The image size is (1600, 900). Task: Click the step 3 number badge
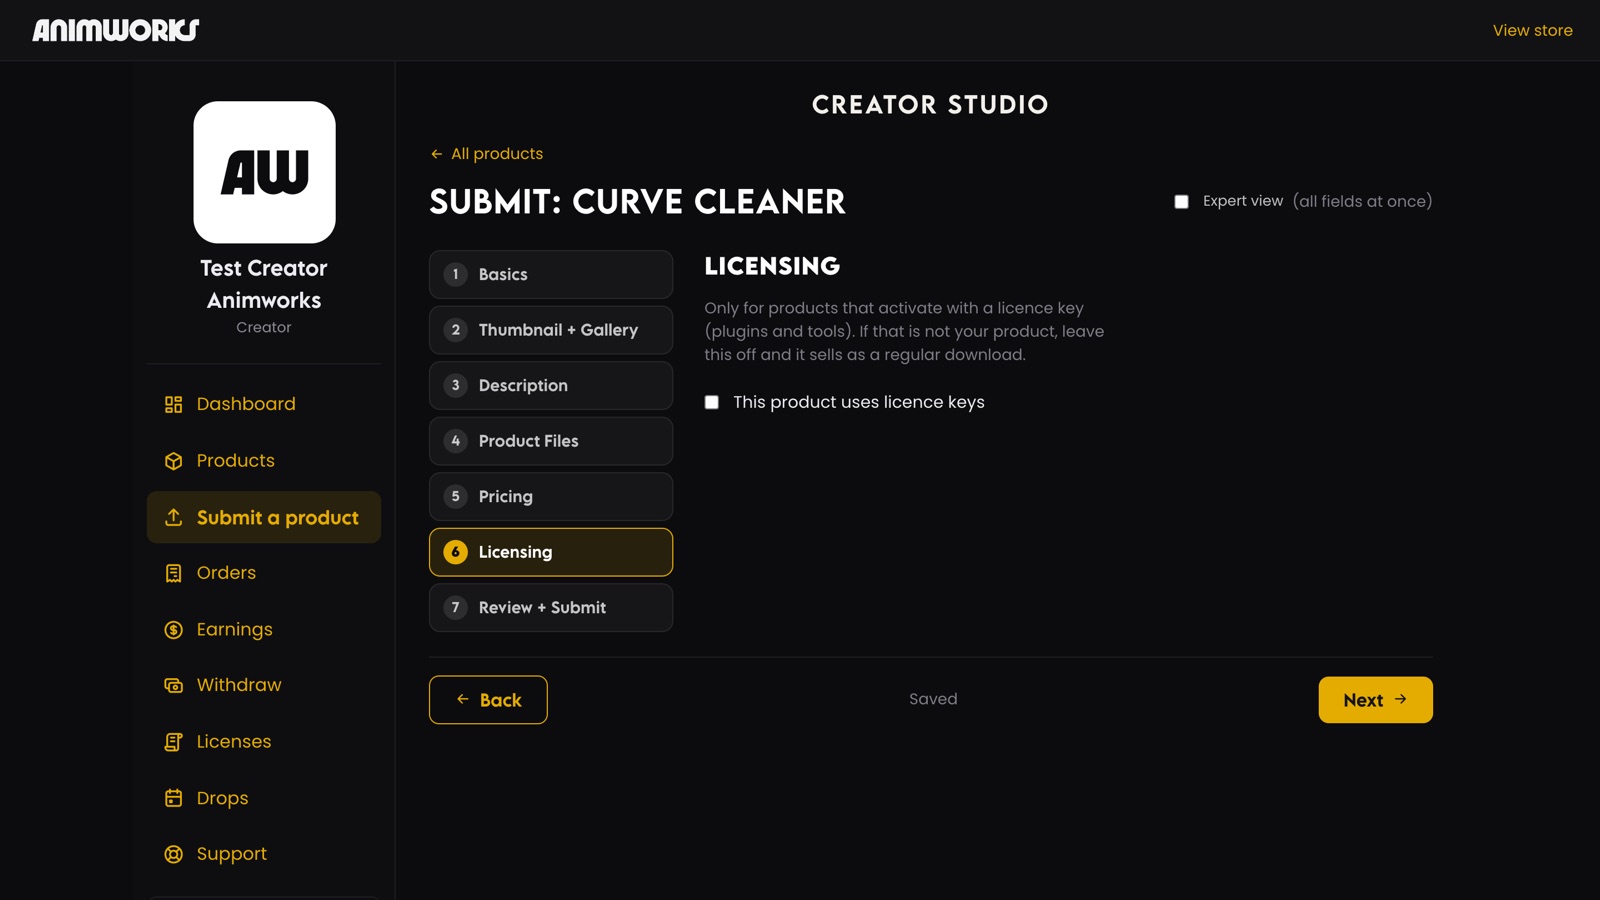point(455,385)
